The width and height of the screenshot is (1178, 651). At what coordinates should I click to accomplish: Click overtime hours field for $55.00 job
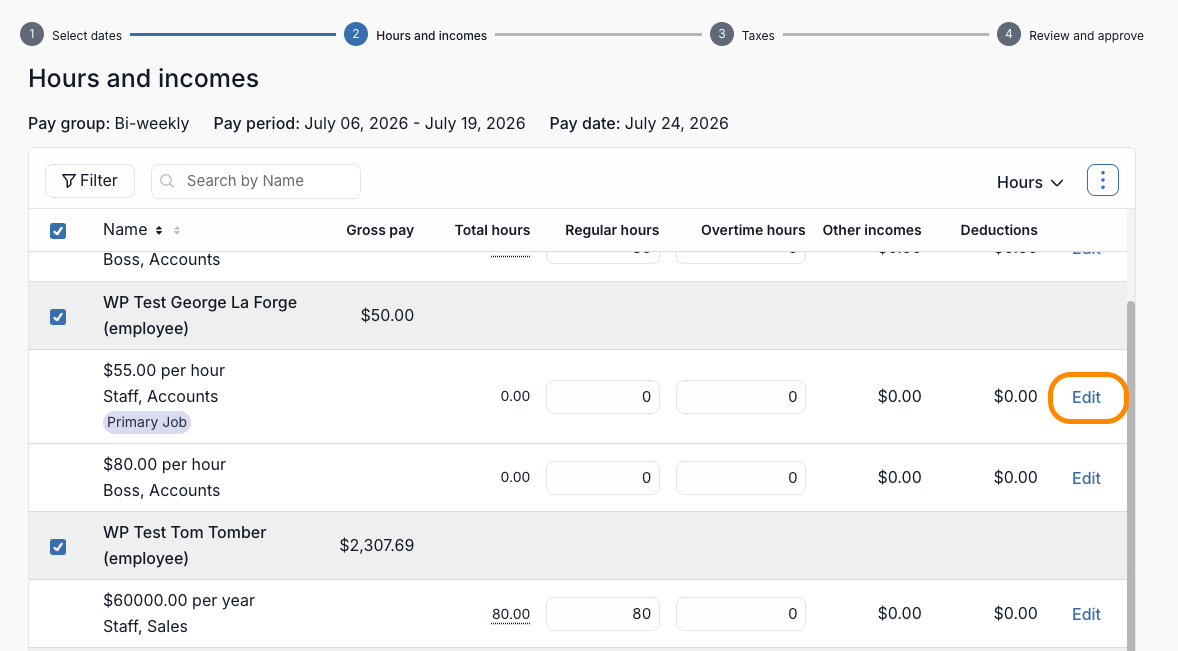pos(741,396)
